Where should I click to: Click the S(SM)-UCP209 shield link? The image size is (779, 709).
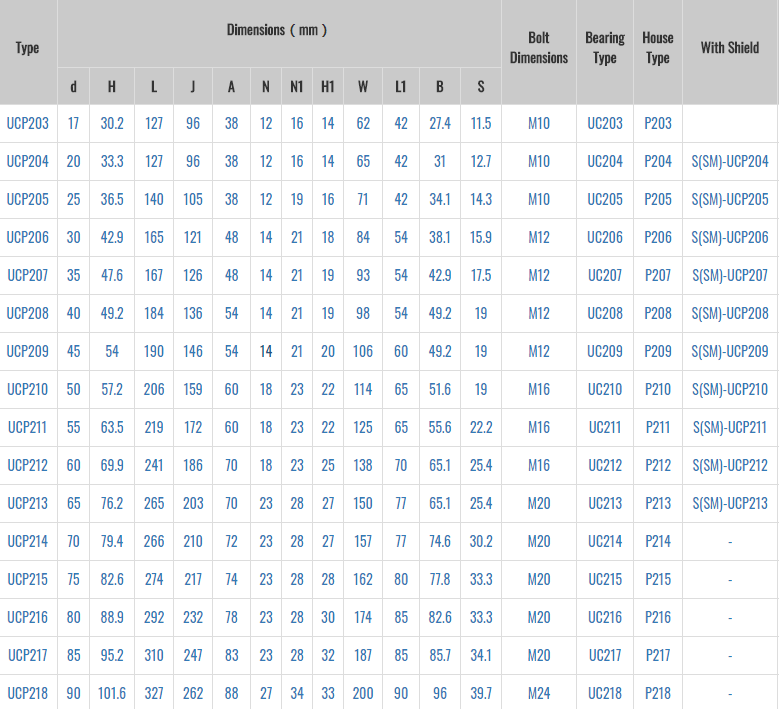[x=729, y=351]
